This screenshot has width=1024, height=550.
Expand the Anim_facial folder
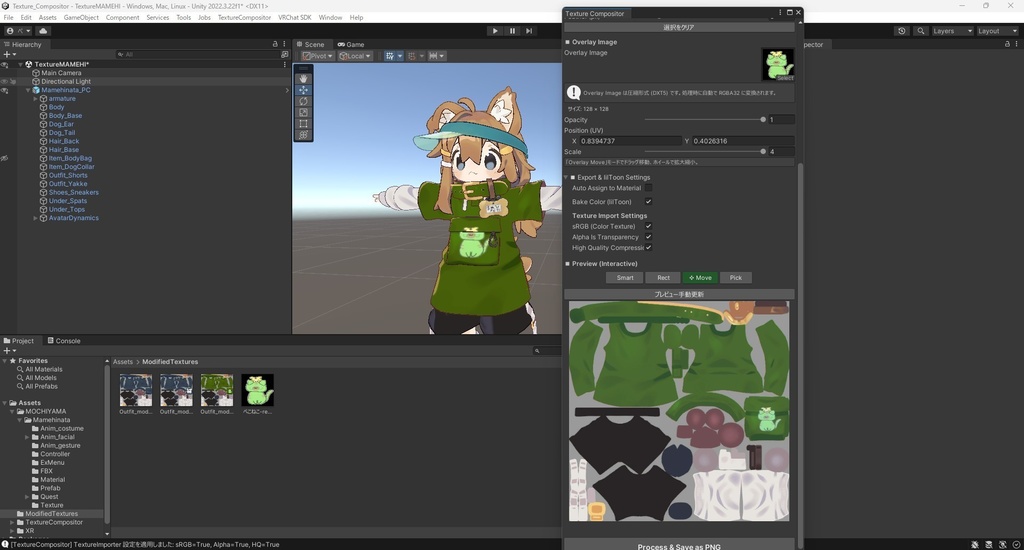tap(27, 437)
